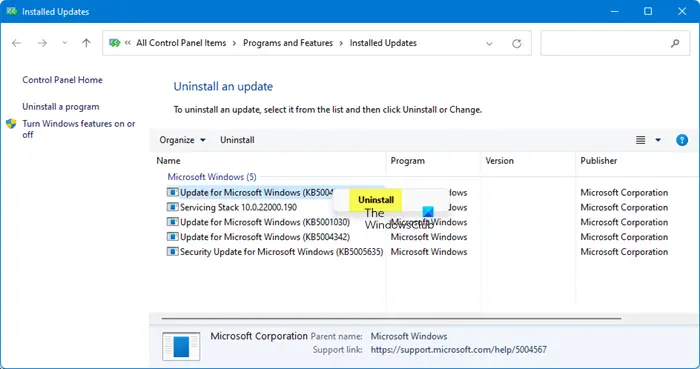Click Parent name value Microsoft Windows
This screenshot has width=700, height=369.
click(409, 336)
